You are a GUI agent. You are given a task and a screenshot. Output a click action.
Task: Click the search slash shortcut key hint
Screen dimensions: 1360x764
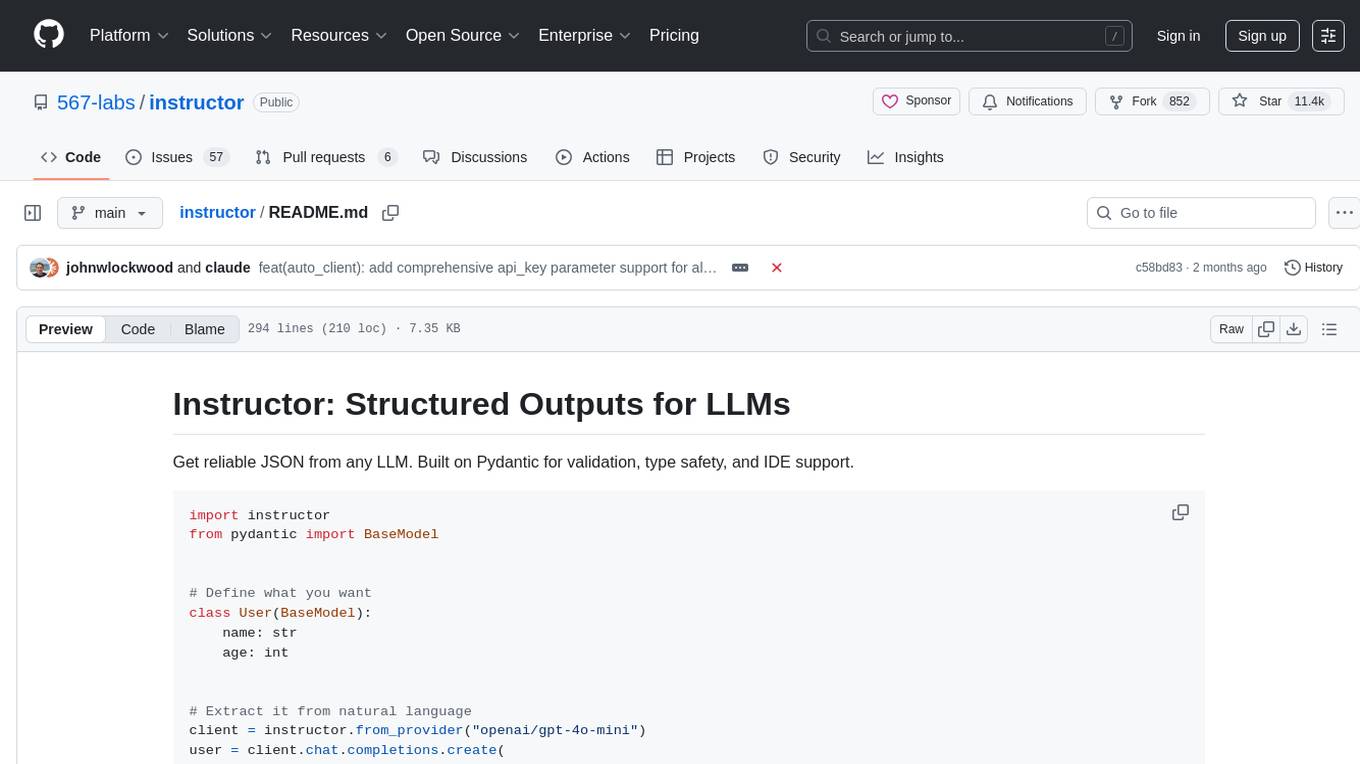click(x=1114, y=36)
